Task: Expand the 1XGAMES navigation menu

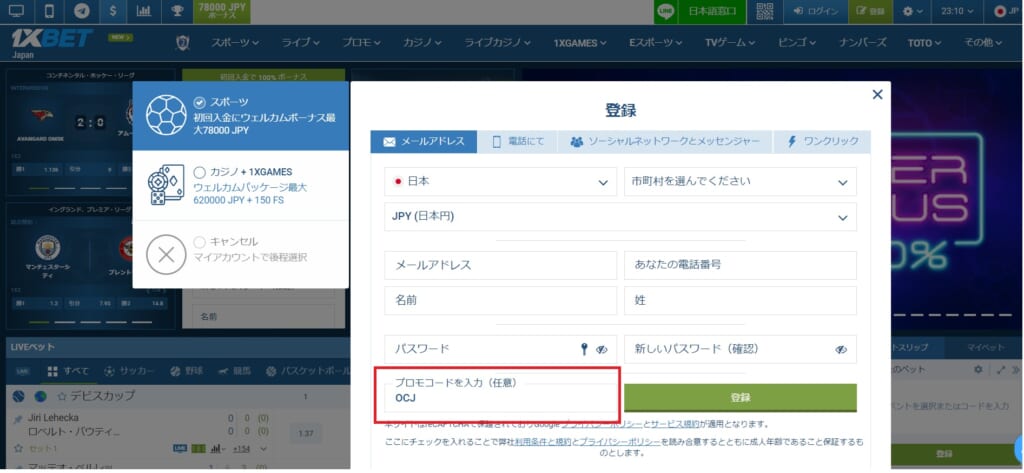Action: (x=580, y=42)
